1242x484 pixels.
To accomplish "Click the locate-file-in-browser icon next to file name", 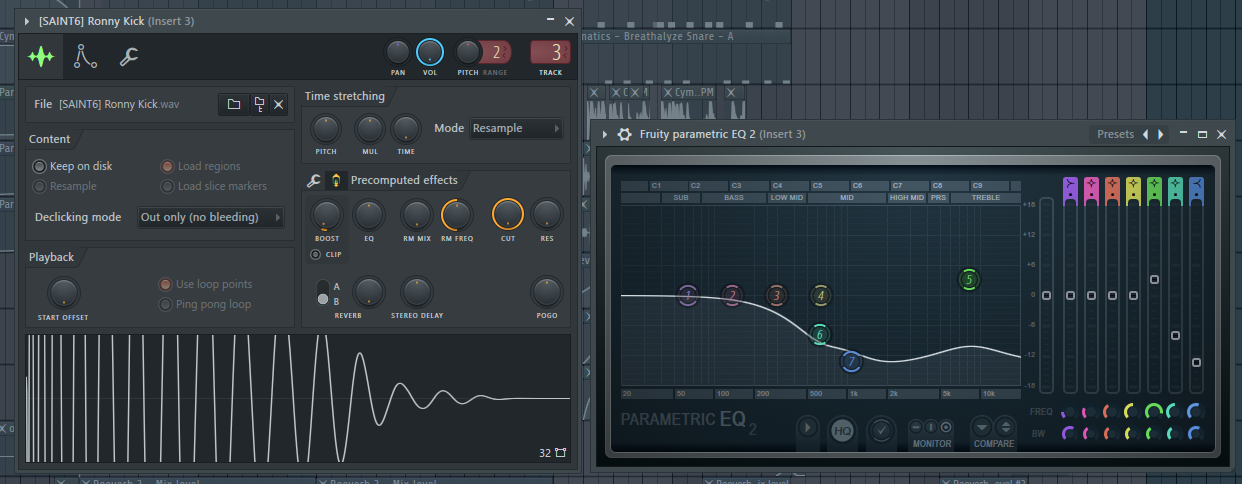I will click(258, 104).
